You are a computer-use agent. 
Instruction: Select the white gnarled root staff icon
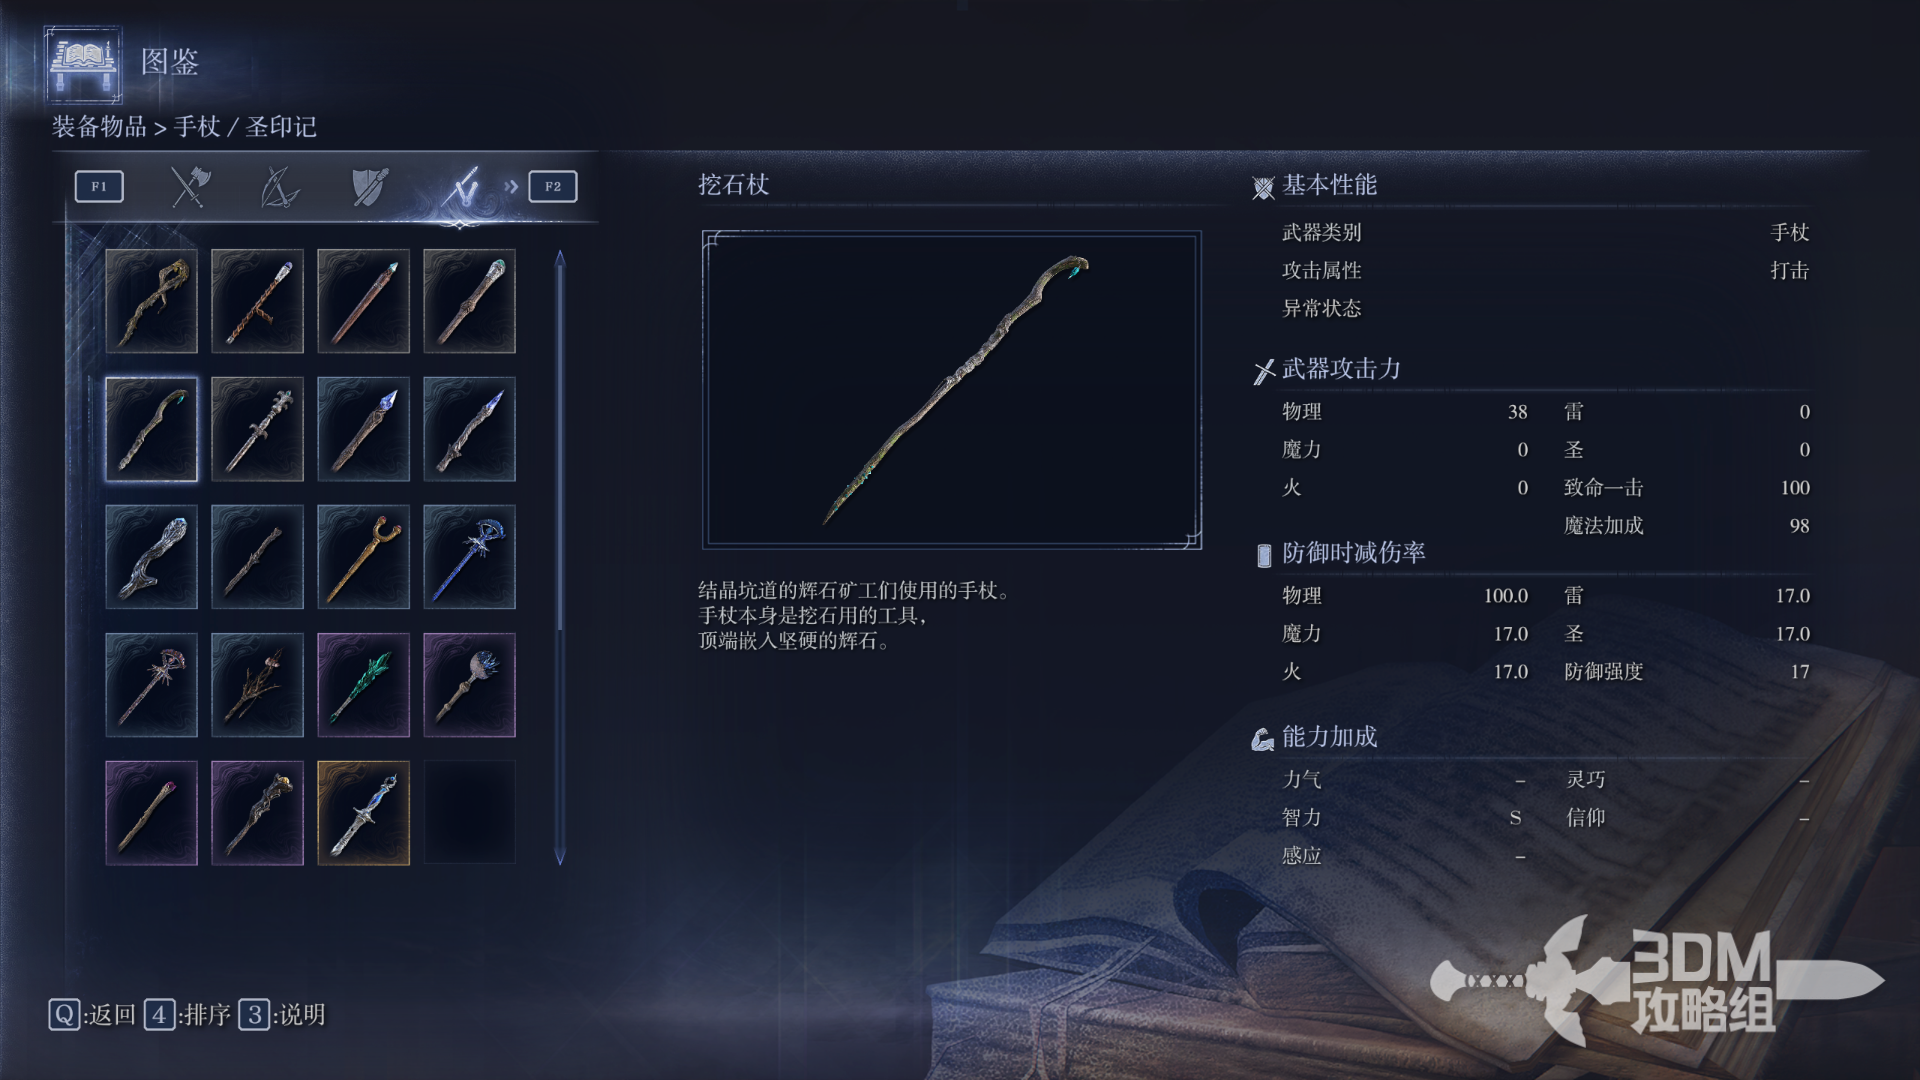[x=152, y=557]
